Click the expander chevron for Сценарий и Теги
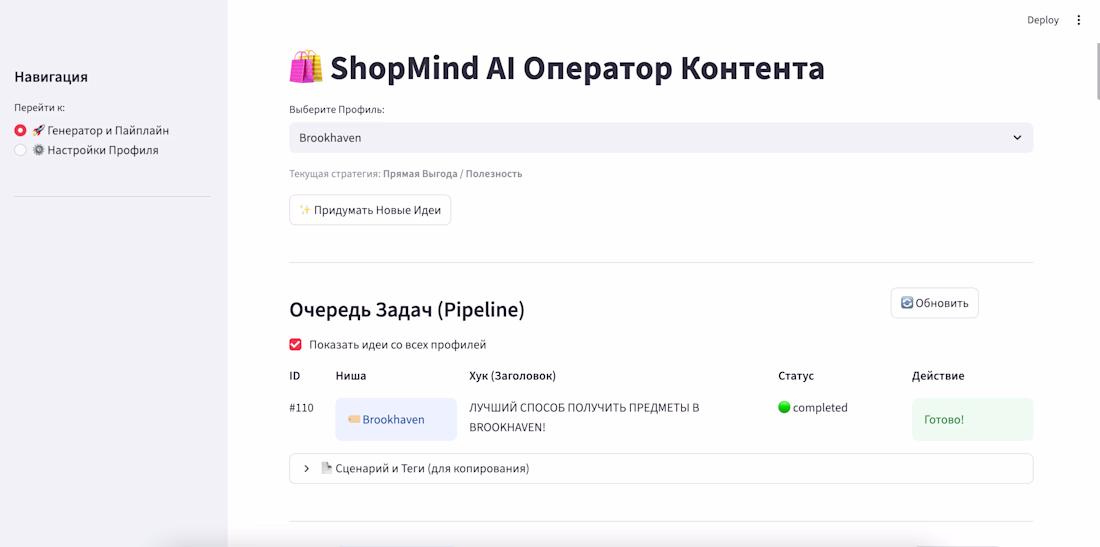 coord(307,468)
